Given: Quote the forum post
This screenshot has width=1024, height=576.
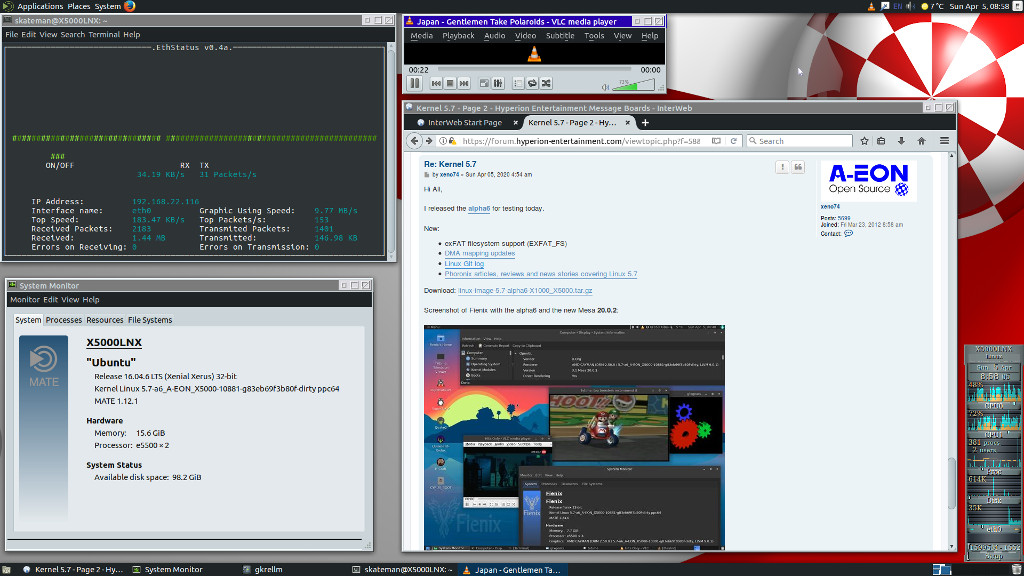Looking at the screenshot, I should tap(798, 167).
